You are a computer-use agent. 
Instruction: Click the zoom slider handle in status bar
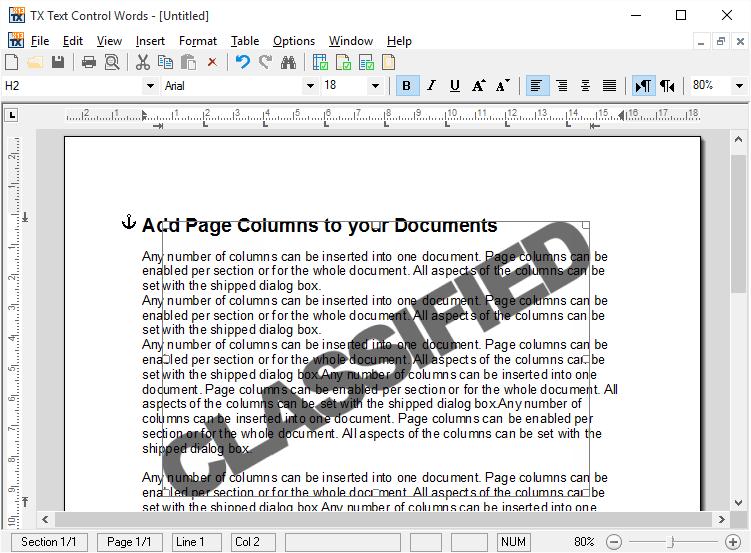[x=671, y=542]
